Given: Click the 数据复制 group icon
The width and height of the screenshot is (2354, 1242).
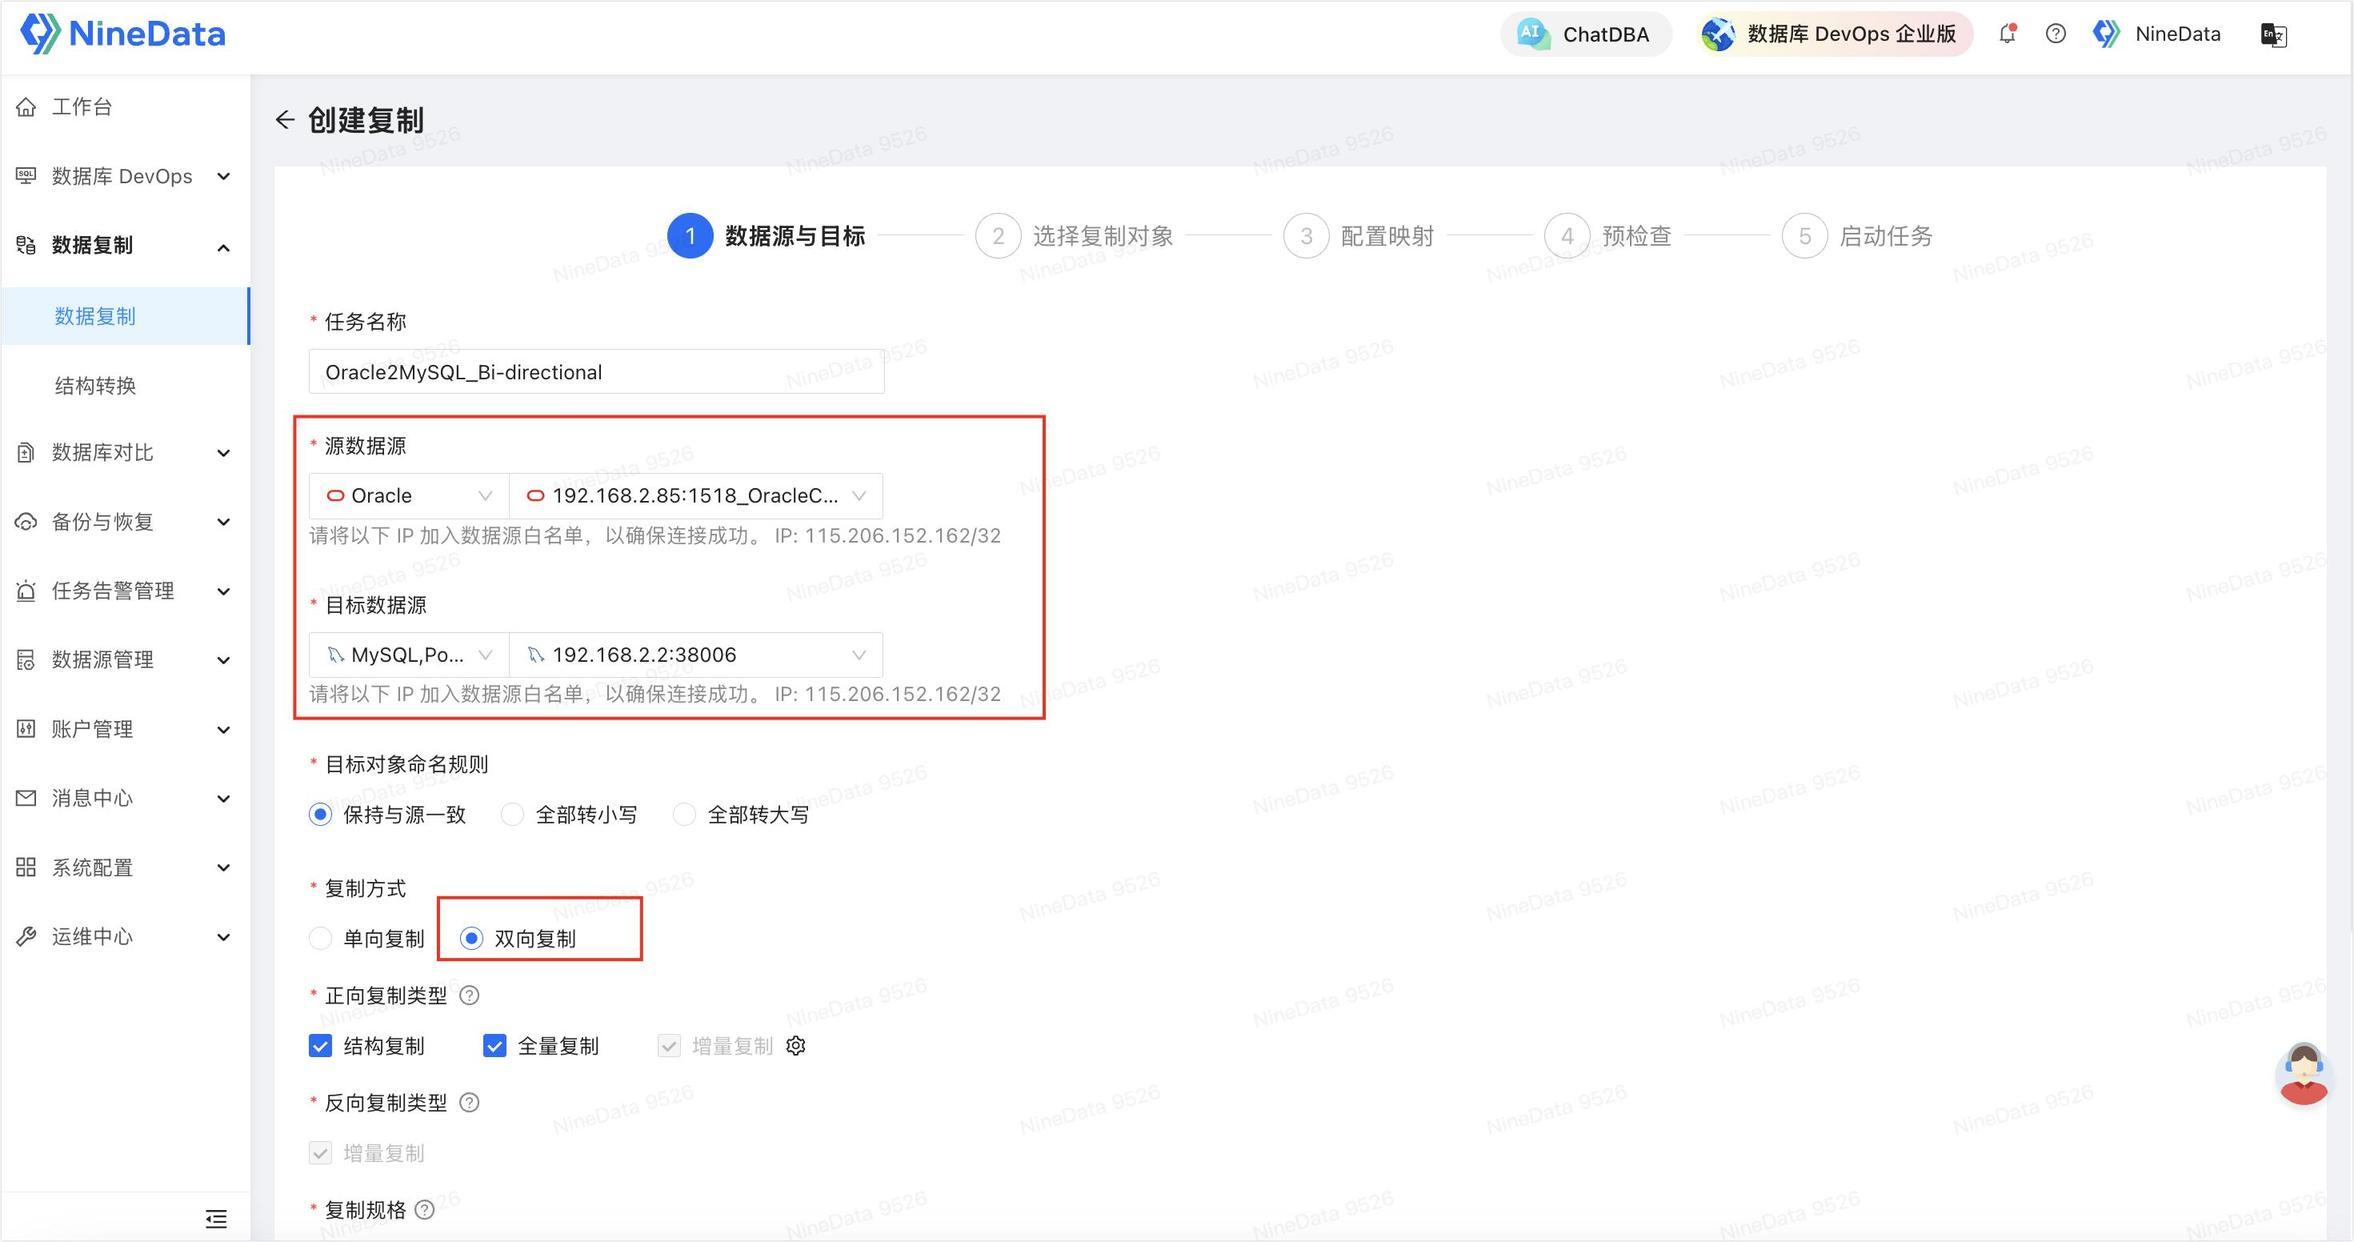Looking at the screenshot, I should point(26,245).
